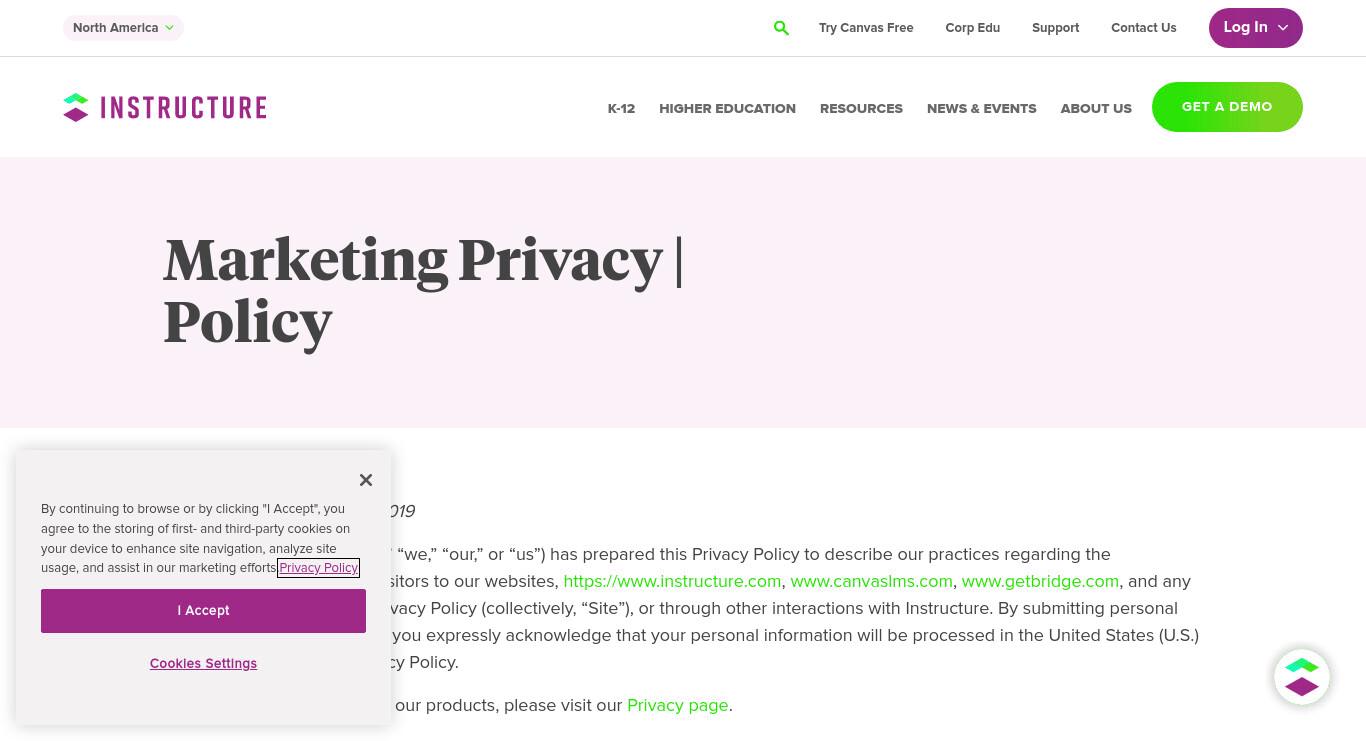This screenshot has width=1366, height=741.
Task: Open the Instructure chat widget icon
Action: coord(1301,676)
